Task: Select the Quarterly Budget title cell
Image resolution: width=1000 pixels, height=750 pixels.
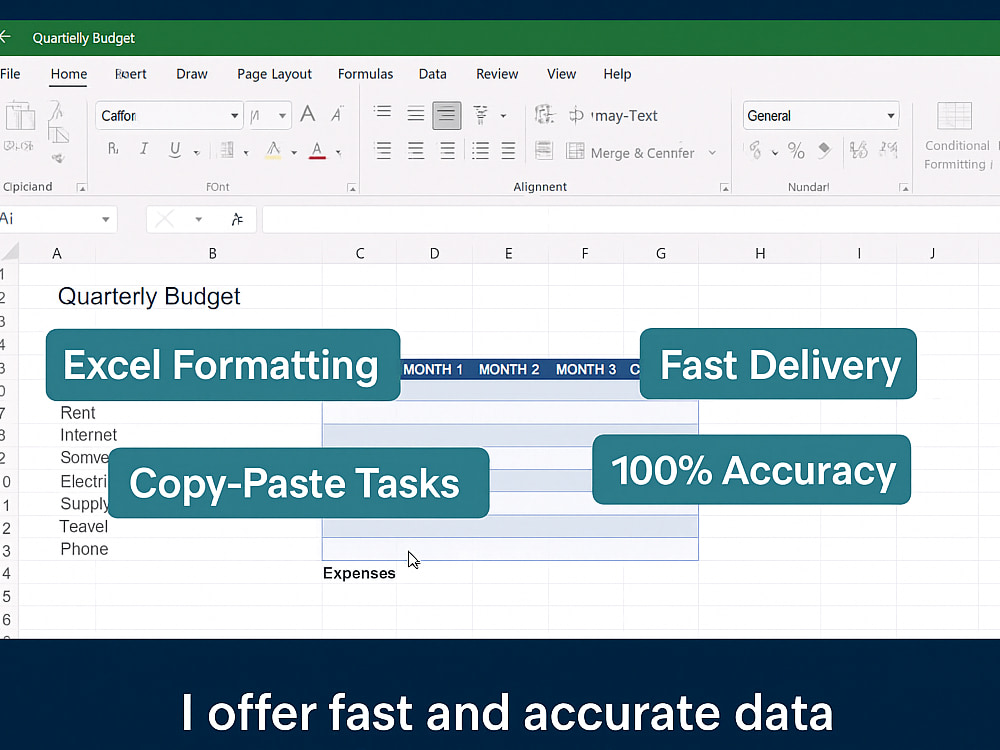Action: tap(149, 297)
